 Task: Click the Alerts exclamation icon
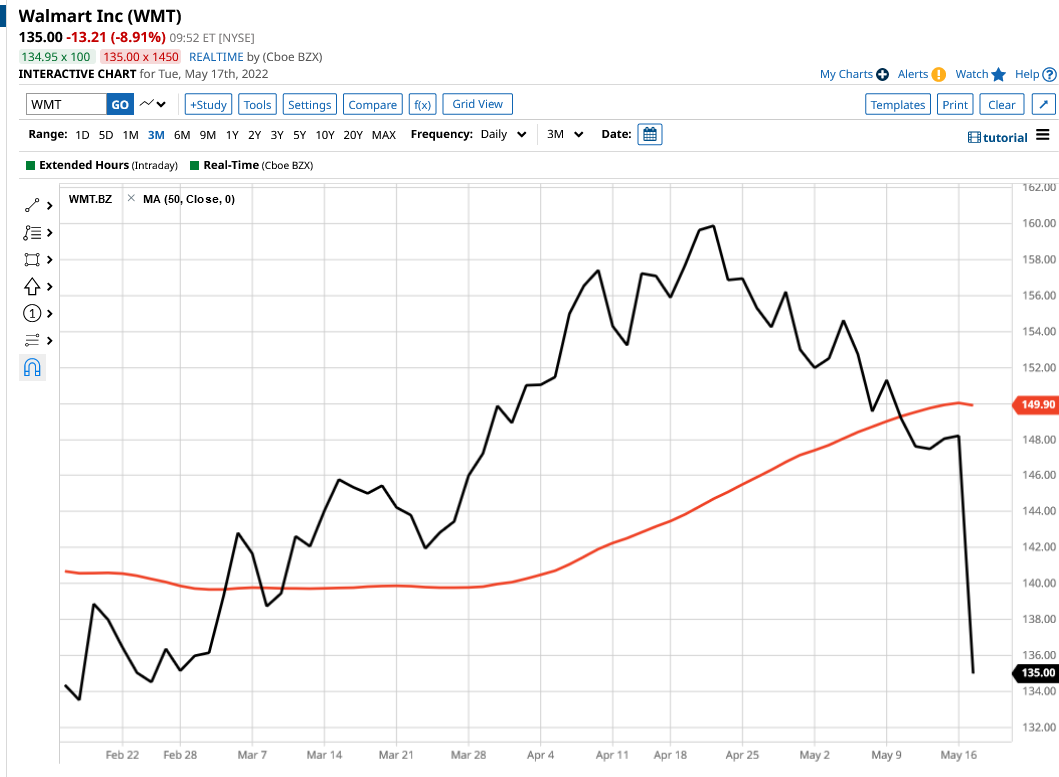pos(939,74)
